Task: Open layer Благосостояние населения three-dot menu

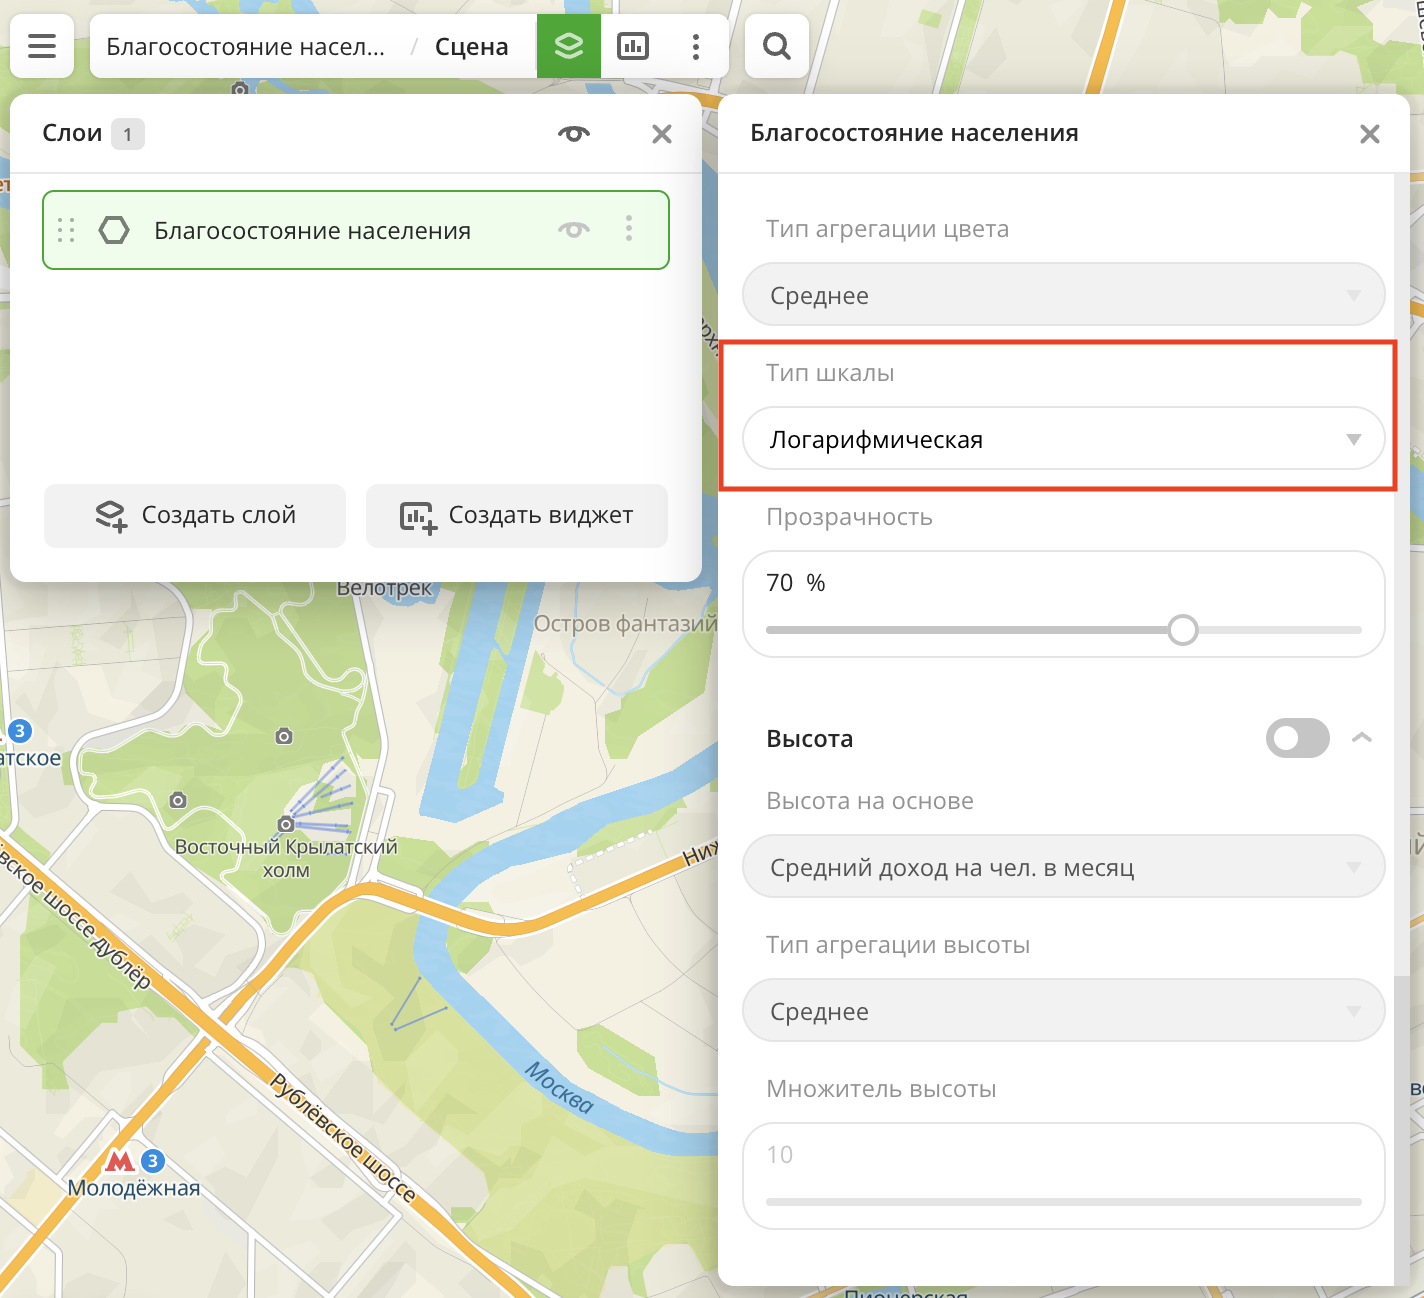Action: [629, 229]
